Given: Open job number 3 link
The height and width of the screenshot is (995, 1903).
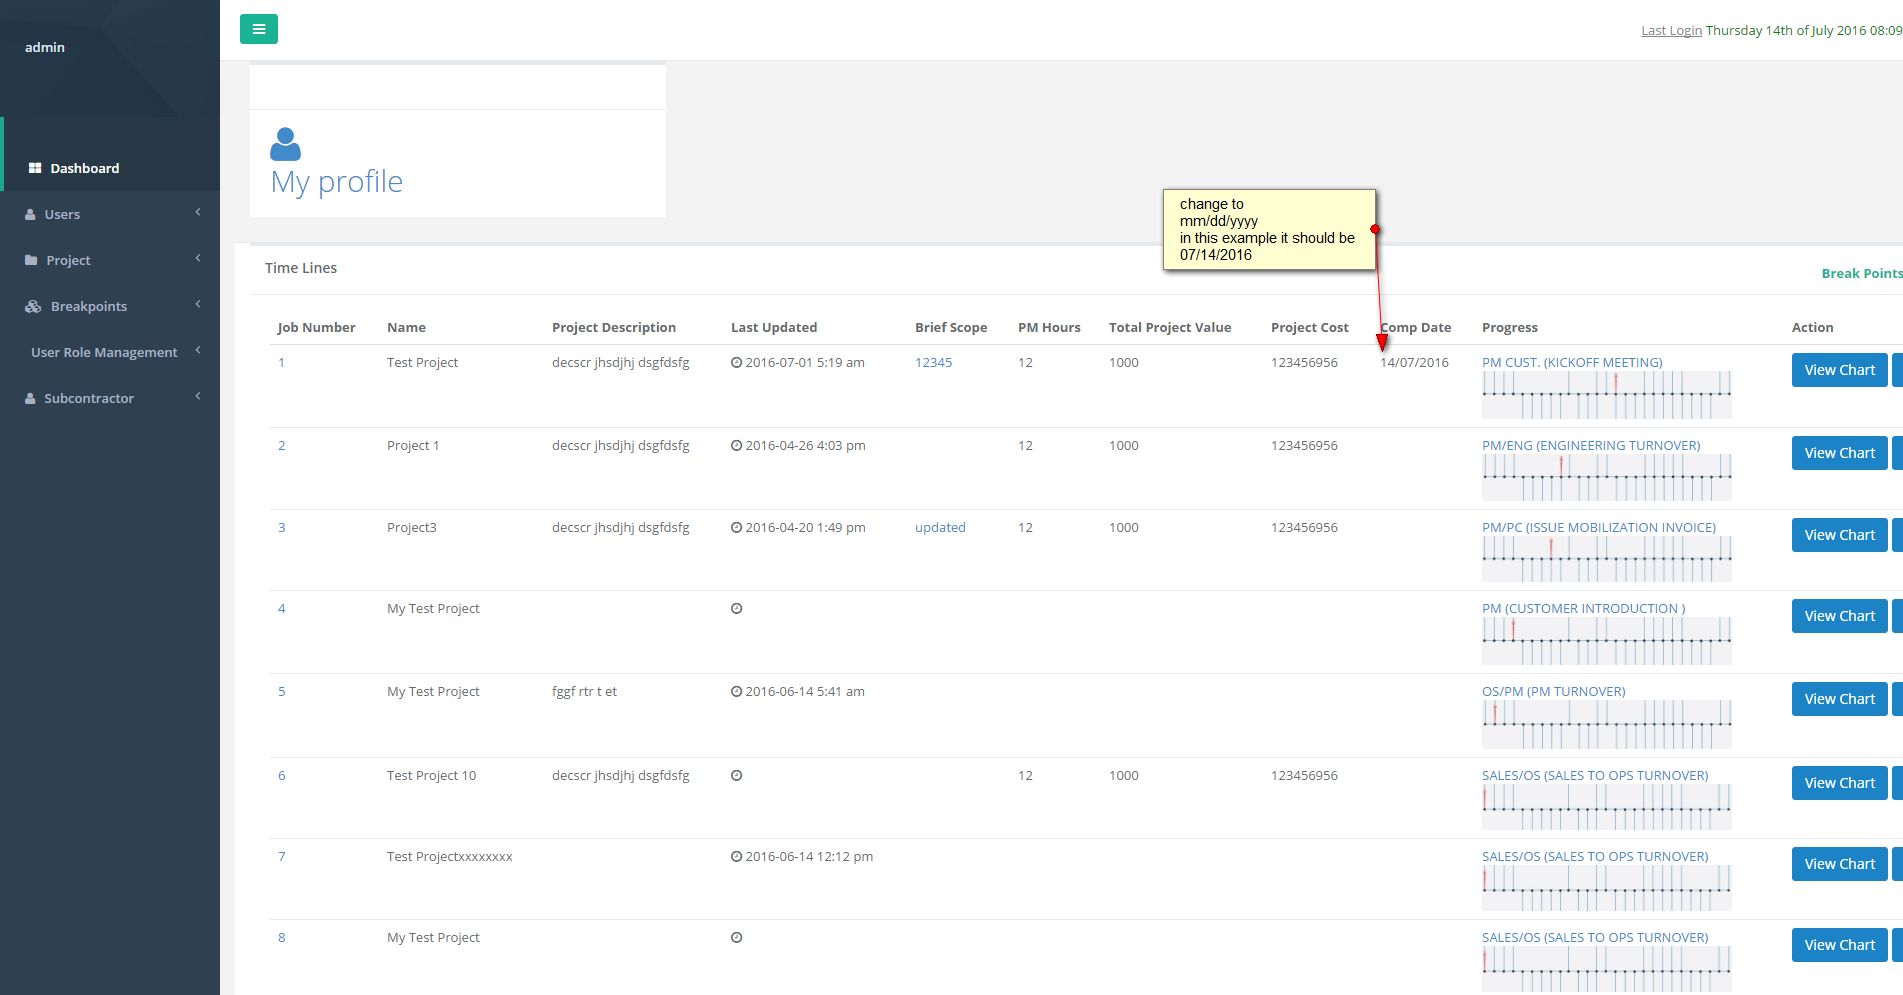Looking at the screenshot, I should point(282,527).
